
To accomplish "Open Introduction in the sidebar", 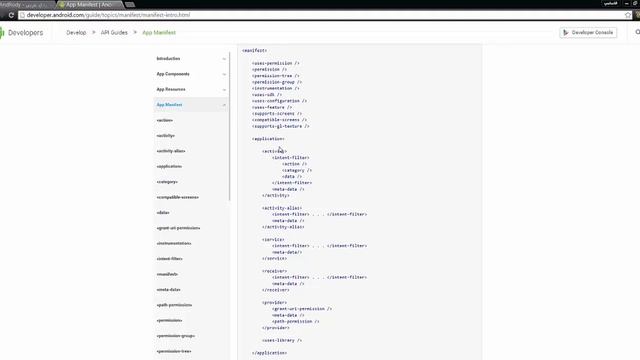I will click(168, 59).
